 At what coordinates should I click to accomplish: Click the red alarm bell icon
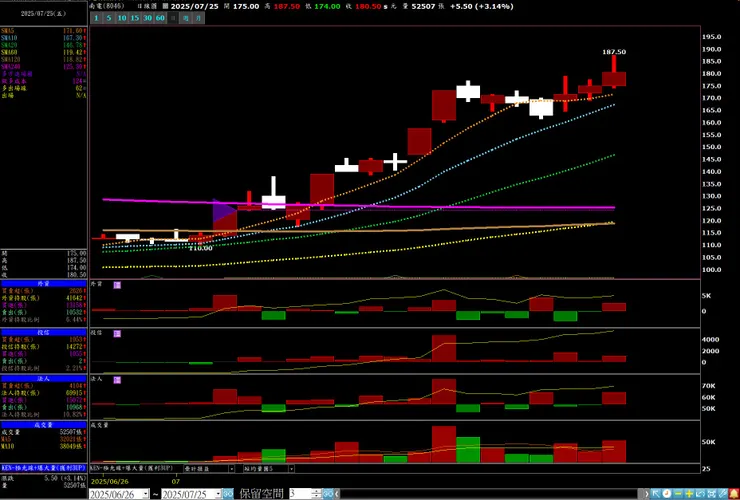pos(734,494)
